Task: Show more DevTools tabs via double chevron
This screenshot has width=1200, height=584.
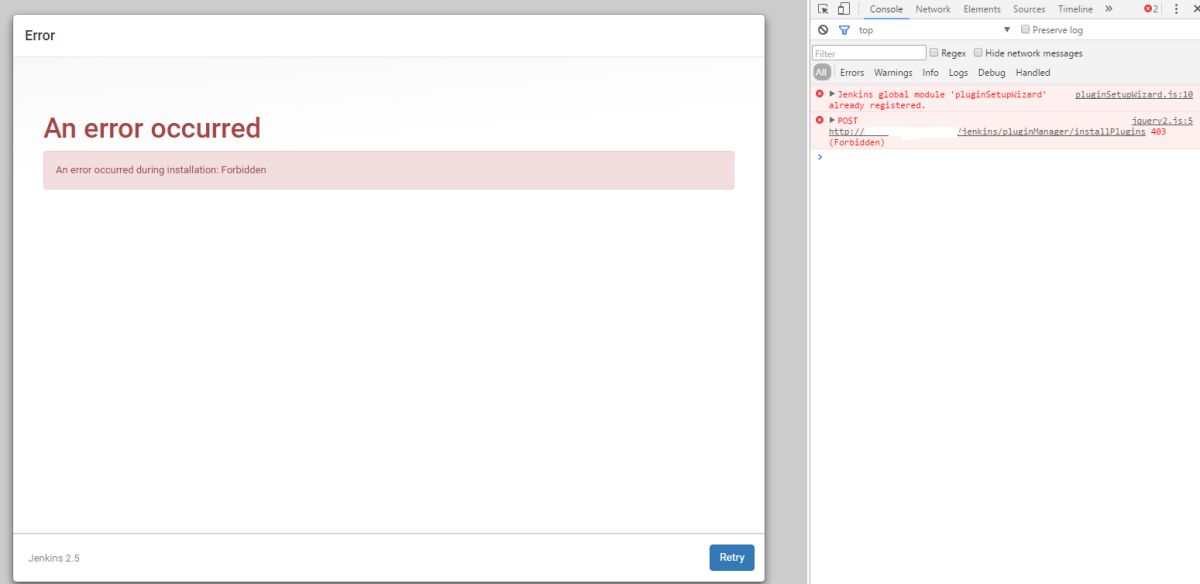Action: 1108,9
